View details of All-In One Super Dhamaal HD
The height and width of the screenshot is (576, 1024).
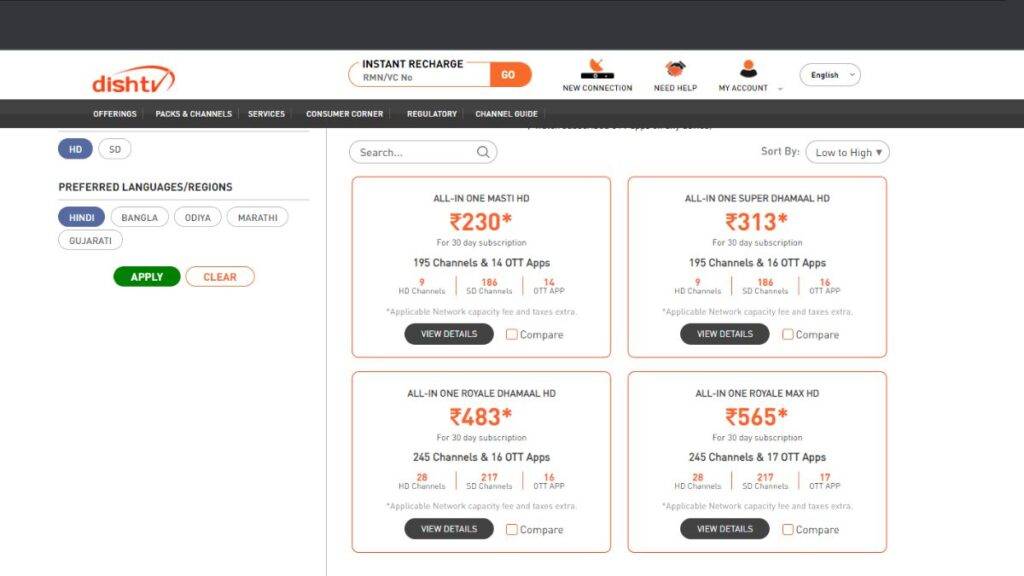click(x=723, y=334)
